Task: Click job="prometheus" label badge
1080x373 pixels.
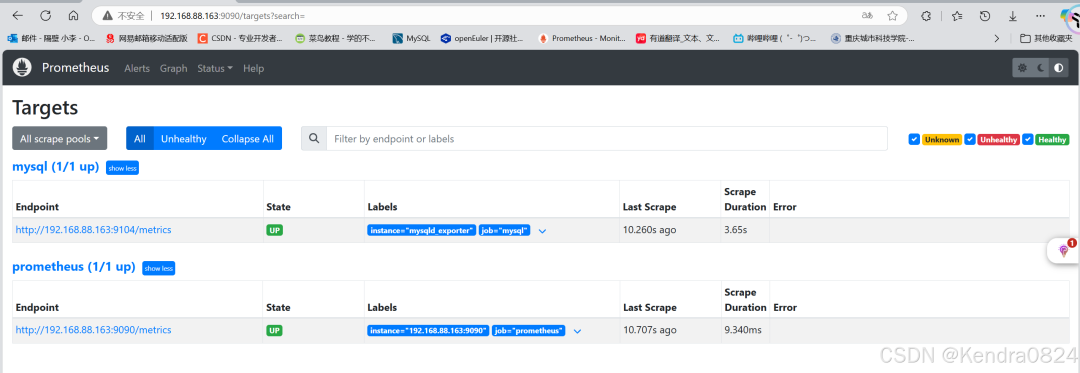Action: point(529,331)
